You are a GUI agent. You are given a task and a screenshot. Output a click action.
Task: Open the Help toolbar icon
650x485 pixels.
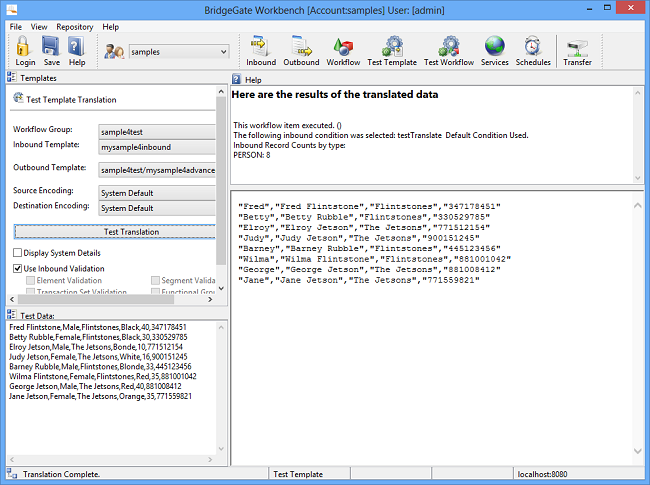point(76,46)
